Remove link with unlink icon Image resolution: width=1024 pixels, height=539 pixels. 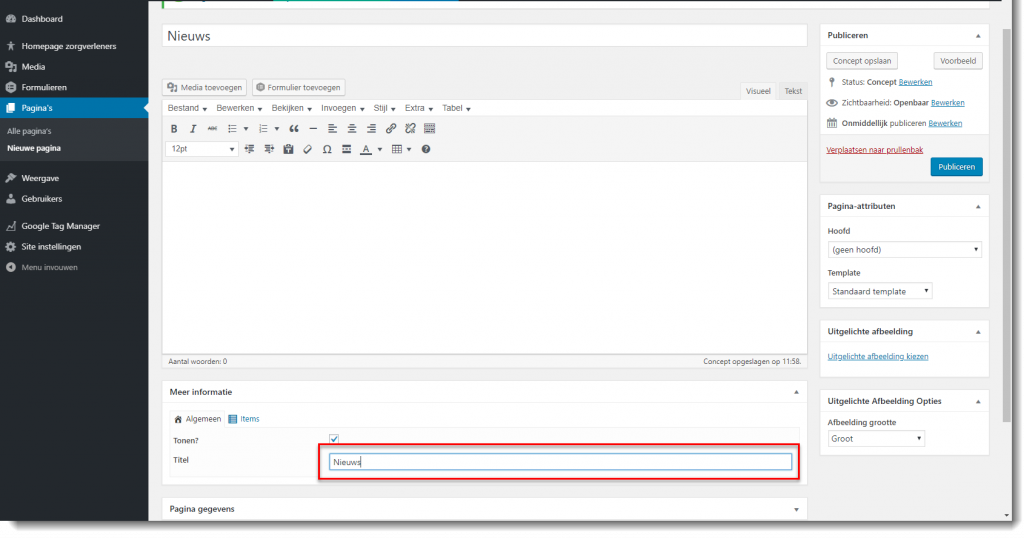[x=410, y=129]
